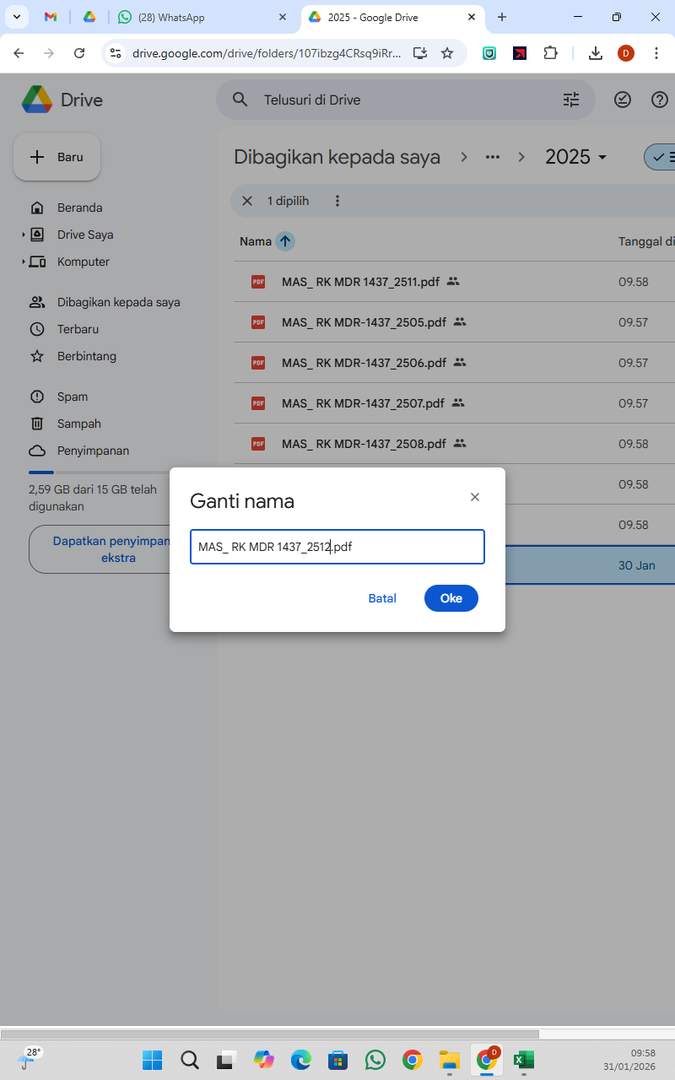Go to Sampah in the sidebar
675x1080 pixels.
[x=79, y=424]
